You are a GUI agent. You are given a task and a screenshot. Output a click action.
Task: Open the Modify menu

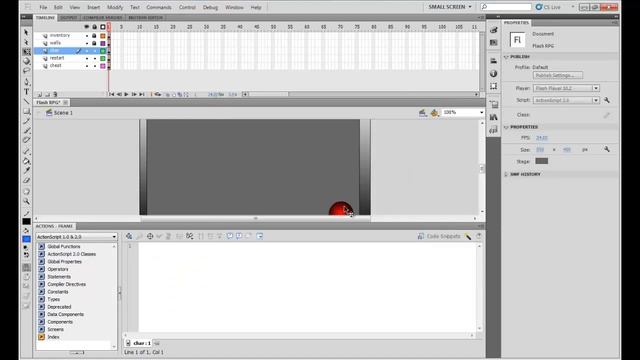115,7
